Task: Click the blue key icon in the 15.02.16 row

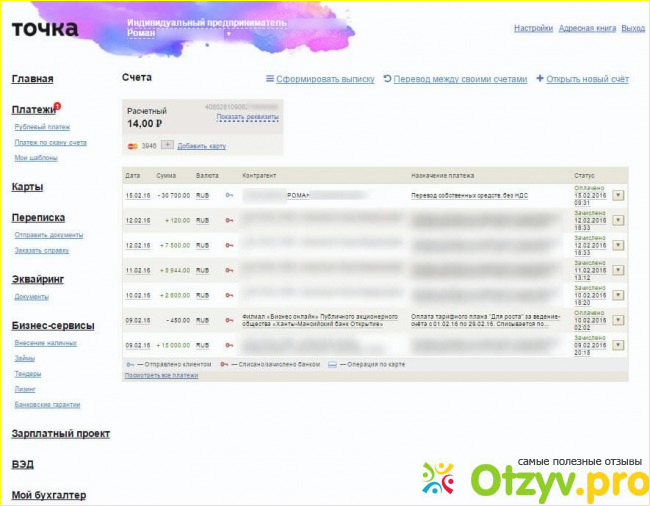Action: [229, 195]
